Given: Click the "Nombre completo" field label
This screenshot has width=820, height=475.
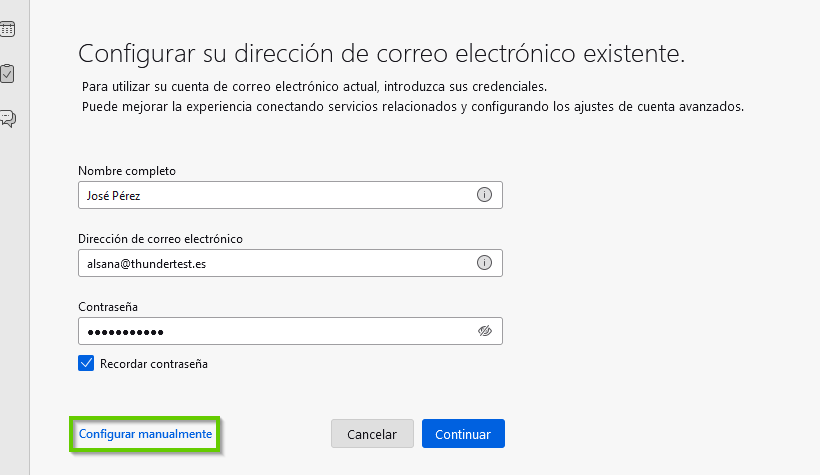Looking at the screenshot, I should tap(127, 171).
